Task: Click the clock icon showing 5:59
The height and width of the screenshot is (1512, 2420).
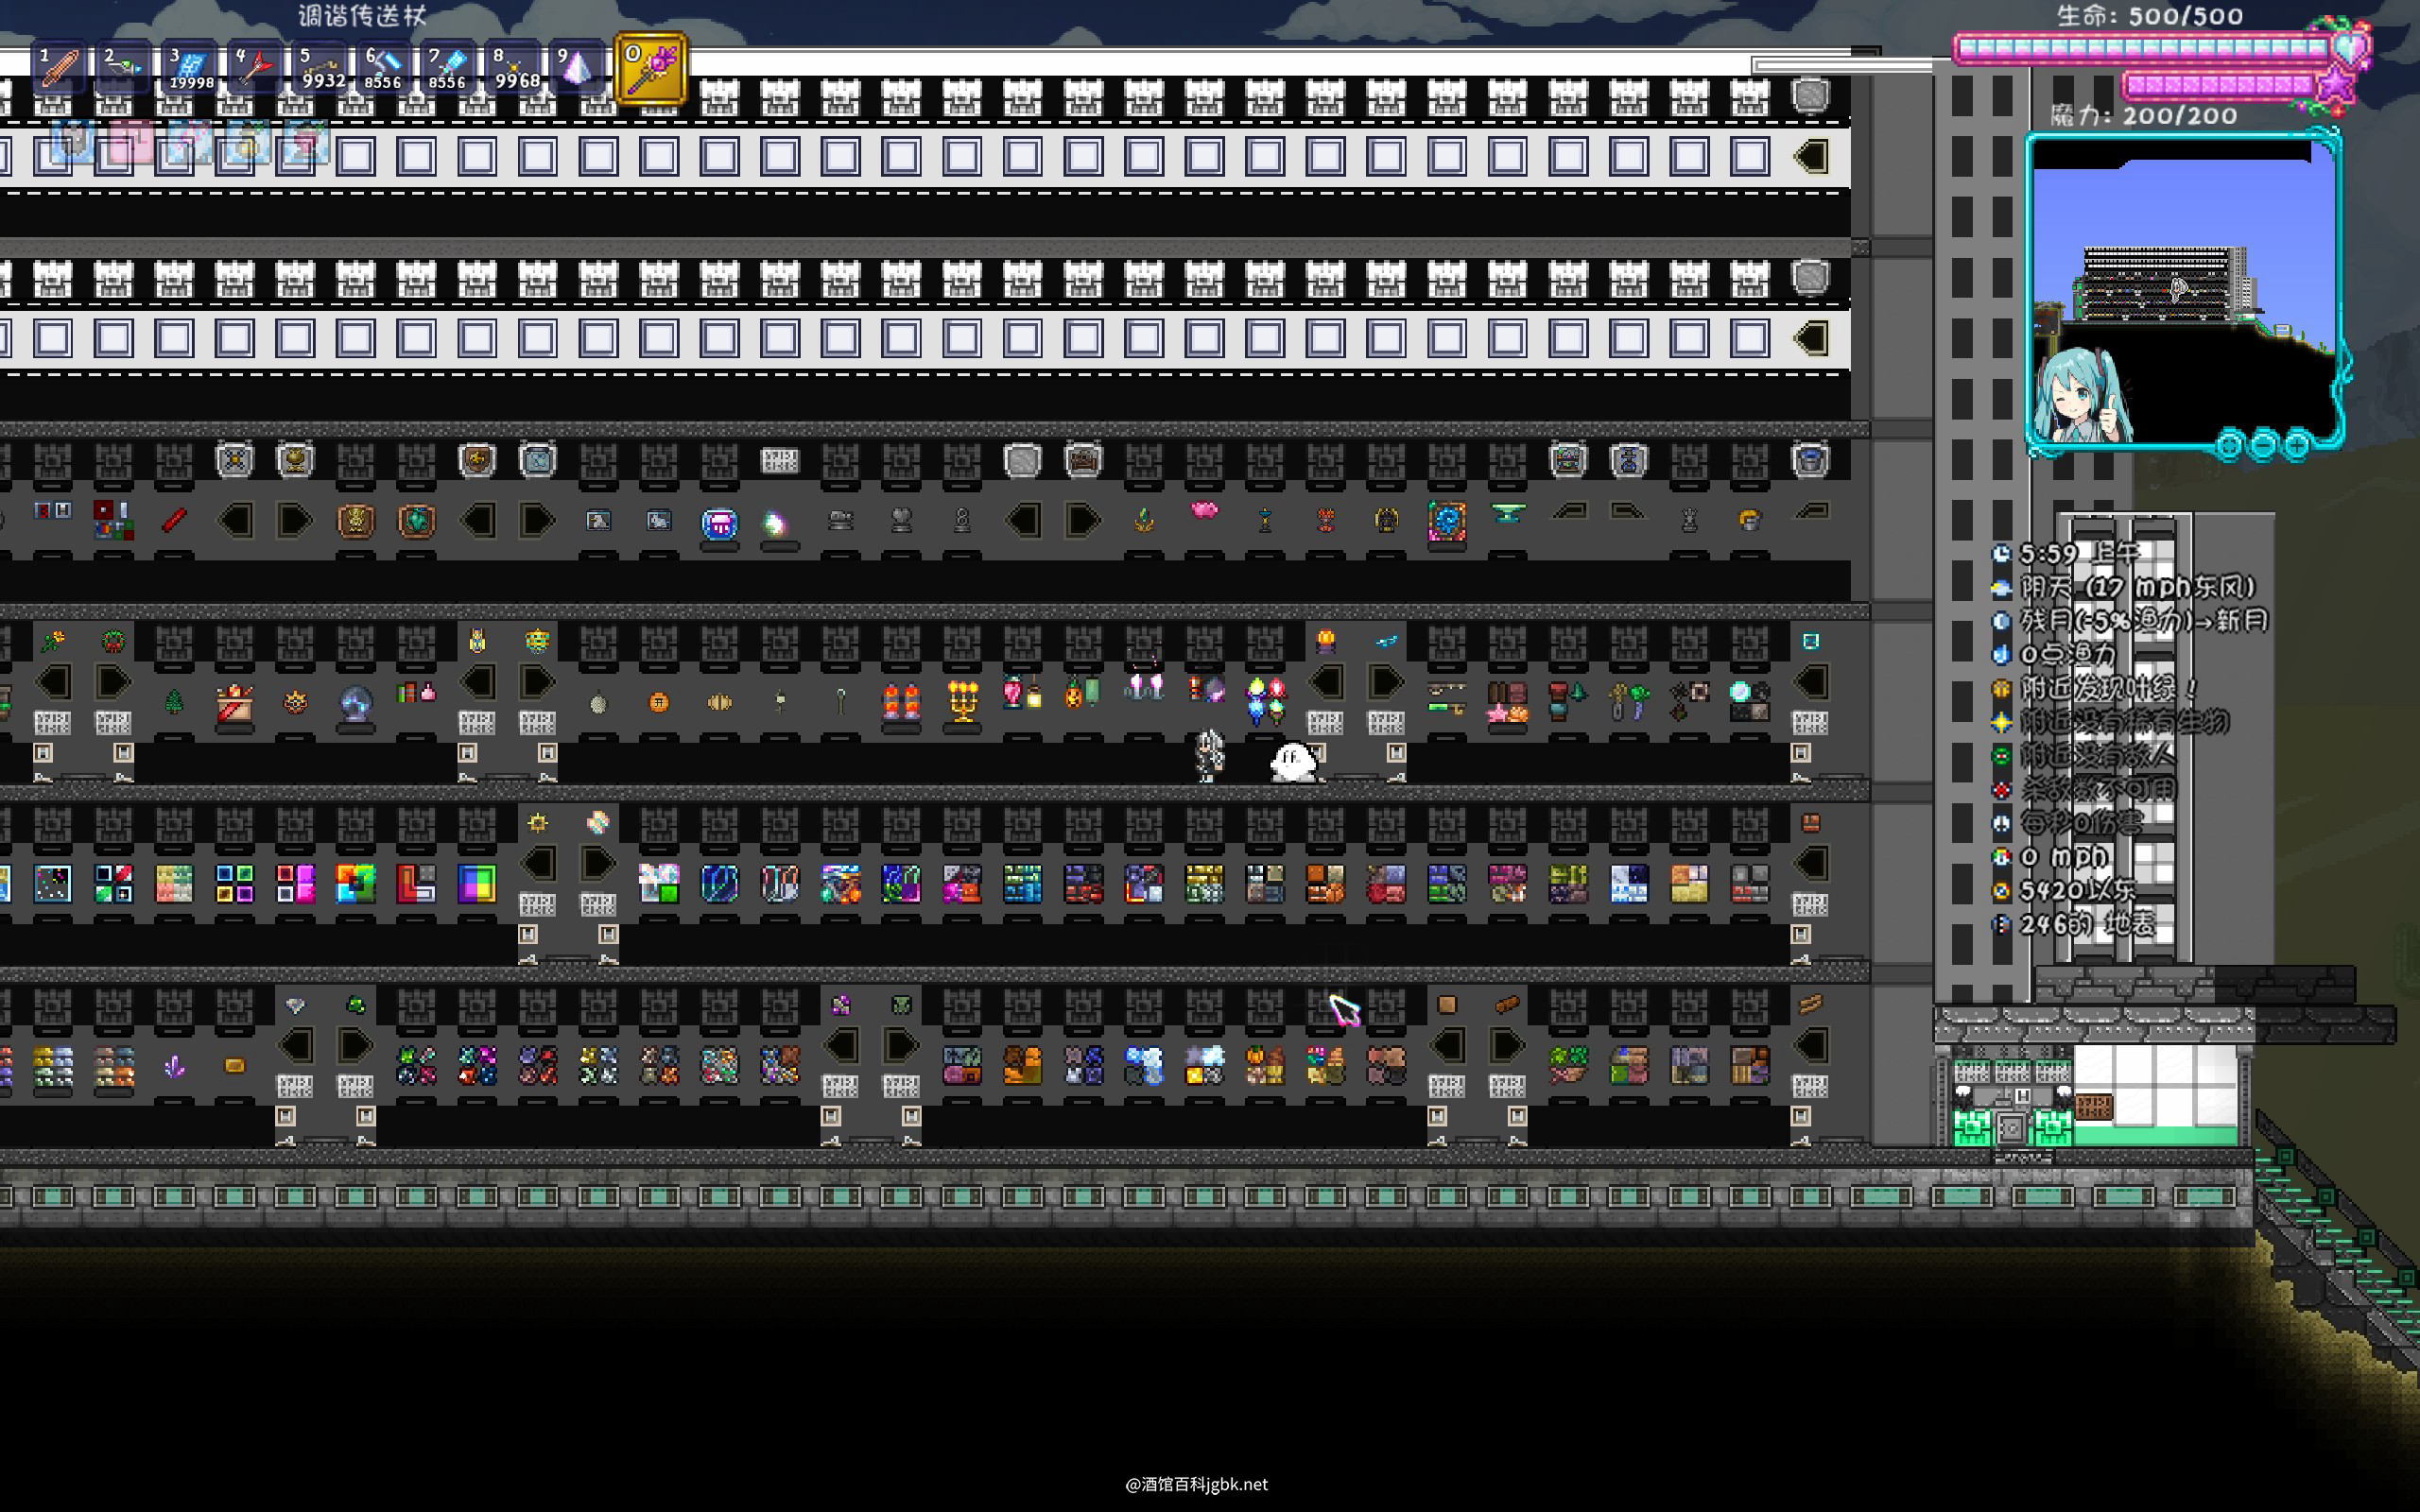Action: (x=2001, y=553)
